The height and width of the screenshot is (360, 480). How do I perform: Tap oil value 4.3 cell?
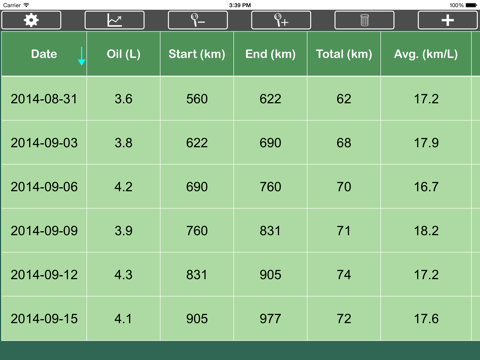tap(124, 275)
